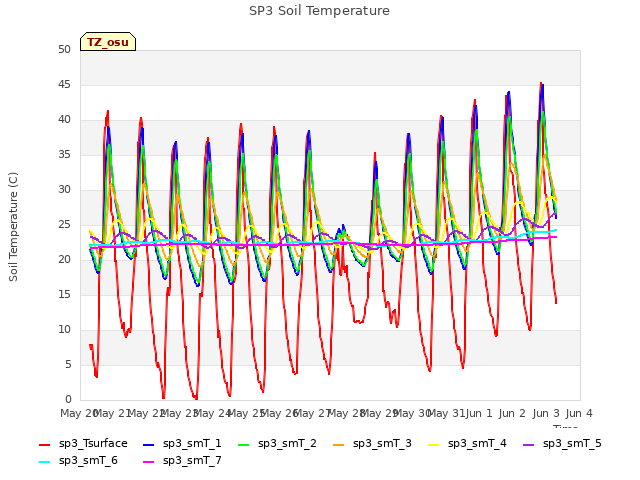Click the 25 y-axis tick label
Image resolution: width=640 pixels, height=480 pixels.
click(64, 224)
